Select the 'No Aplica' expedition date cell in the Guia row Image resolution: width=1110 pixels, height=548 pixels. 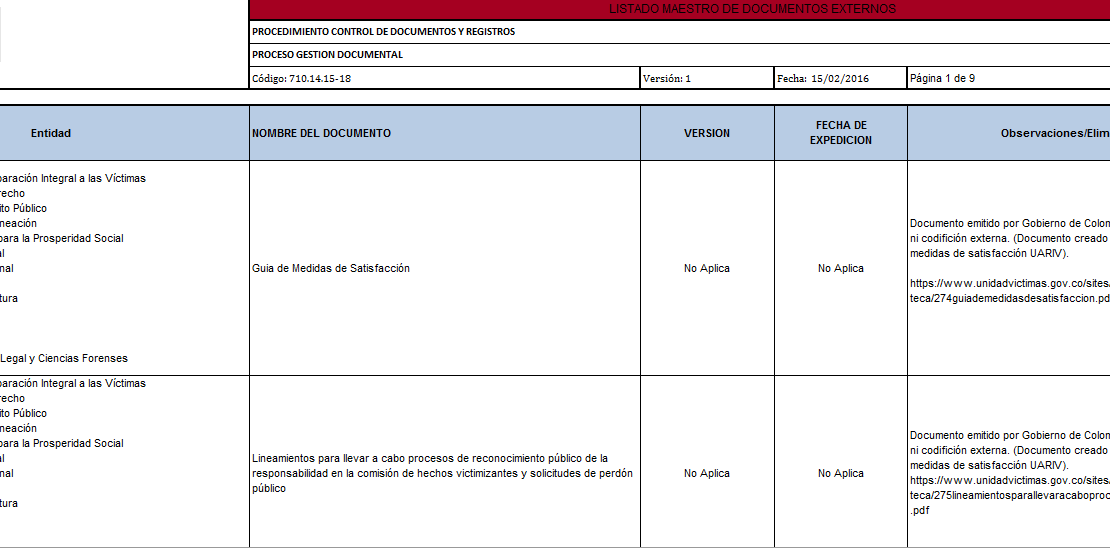point(840,268)
